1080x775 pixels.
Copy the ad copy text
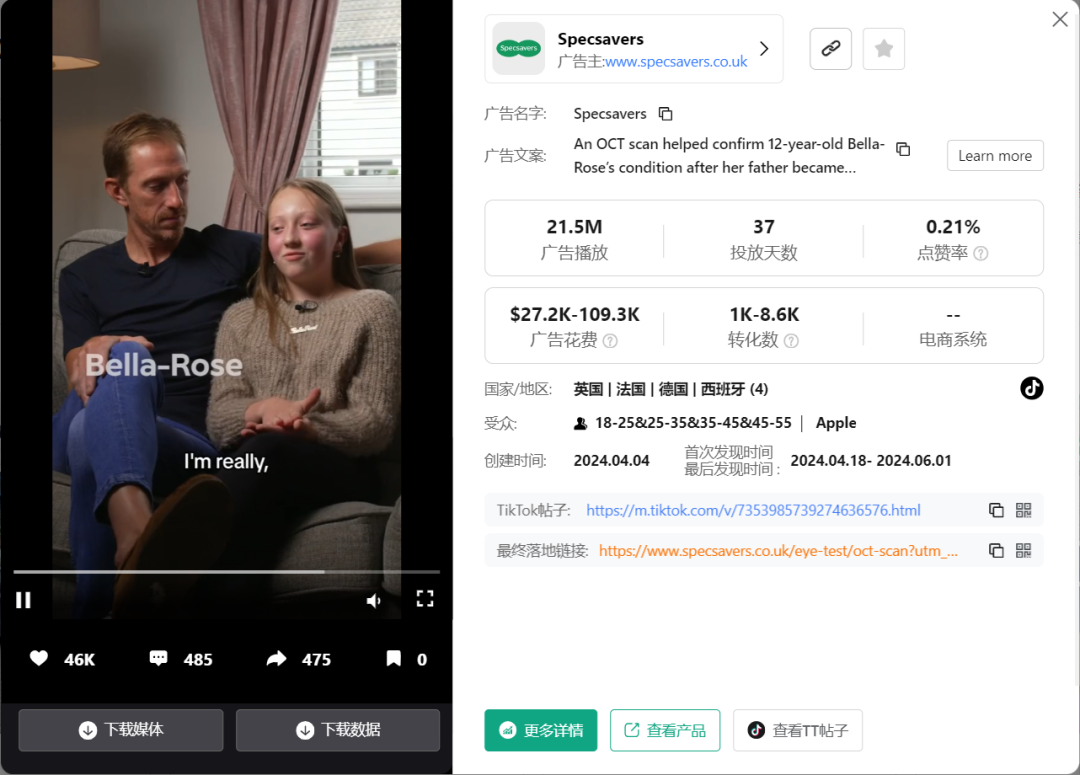903,149
